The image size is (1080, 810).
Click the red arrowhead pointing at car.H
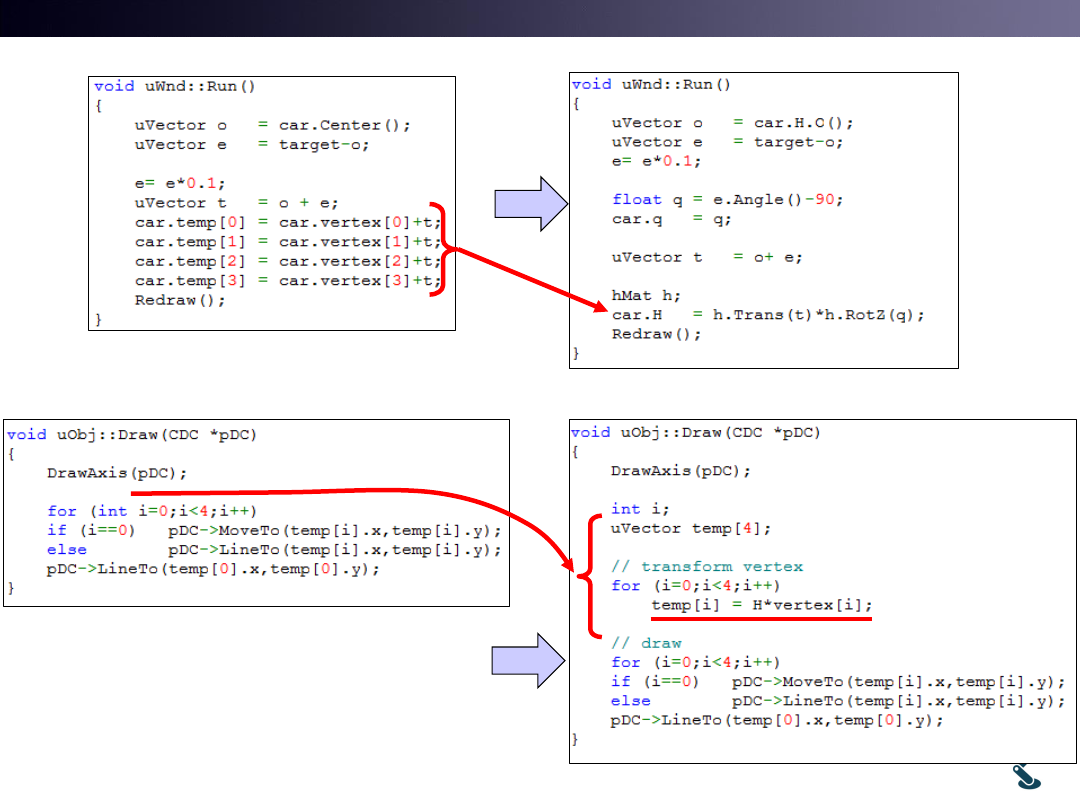pyautogui.click(x=594, y=301)
